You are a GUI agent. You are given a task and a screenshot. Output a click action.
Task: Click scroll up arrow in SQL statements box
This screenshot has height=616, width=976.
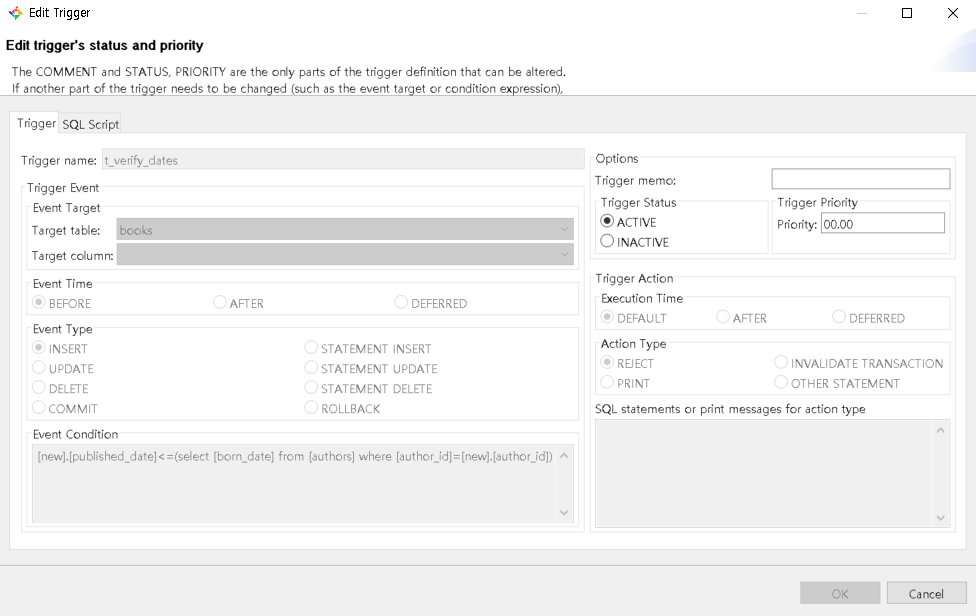[x=940, y=430]
